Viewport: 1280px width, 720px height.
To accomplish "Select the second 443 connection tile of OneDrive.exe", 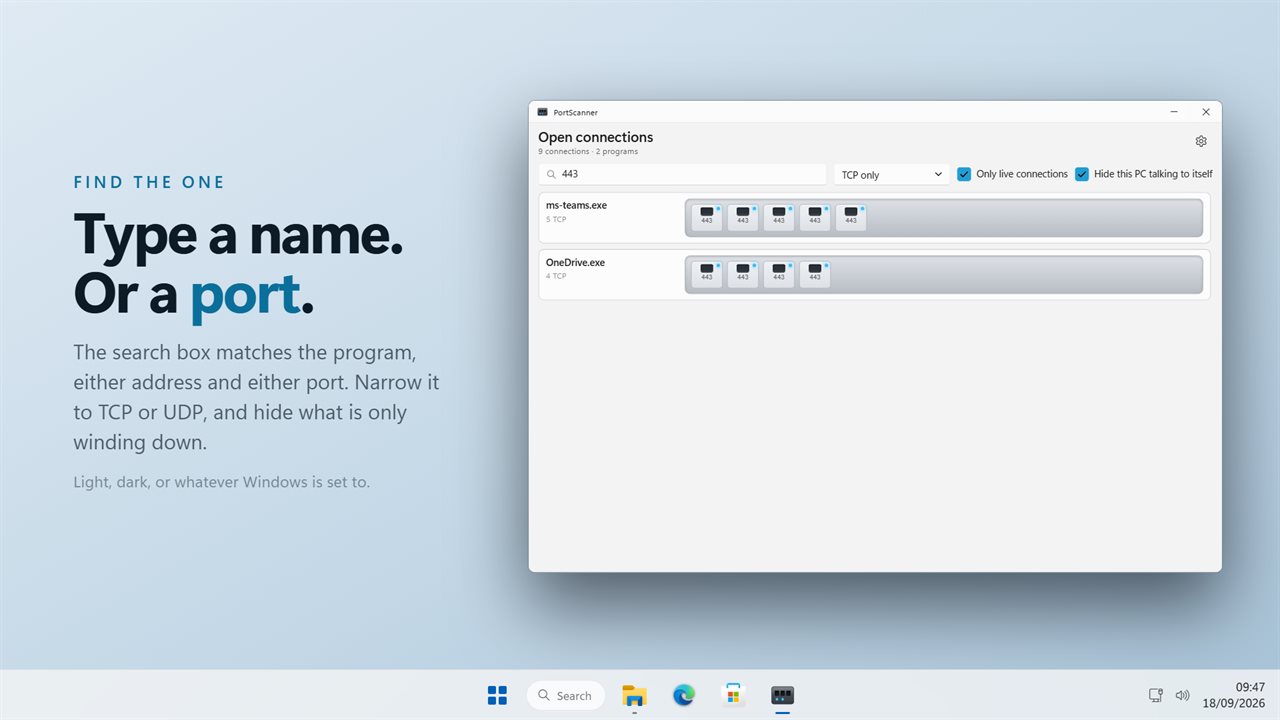I will tap(743, 274).
